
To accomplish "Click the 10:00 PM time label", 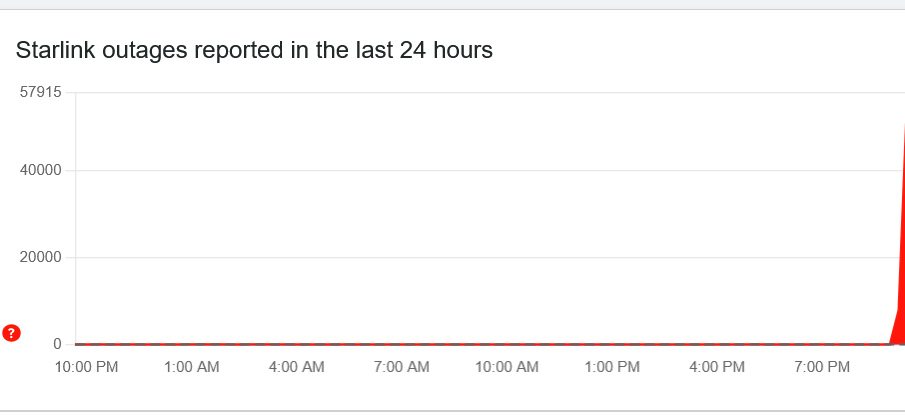I will pos(87,367).
